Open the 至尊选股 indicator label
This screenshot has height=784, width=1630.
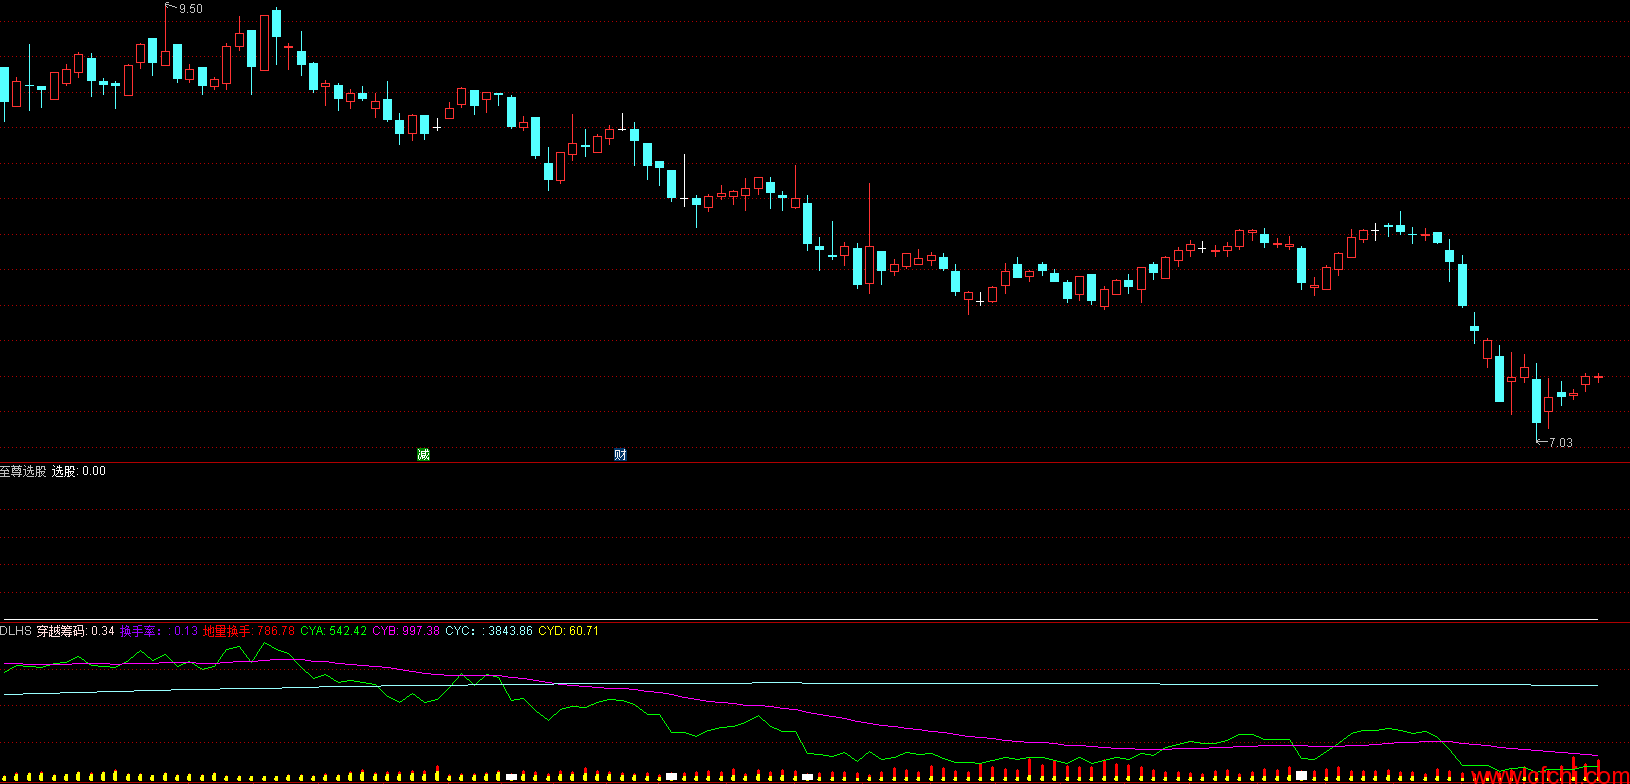coord(23,471)
